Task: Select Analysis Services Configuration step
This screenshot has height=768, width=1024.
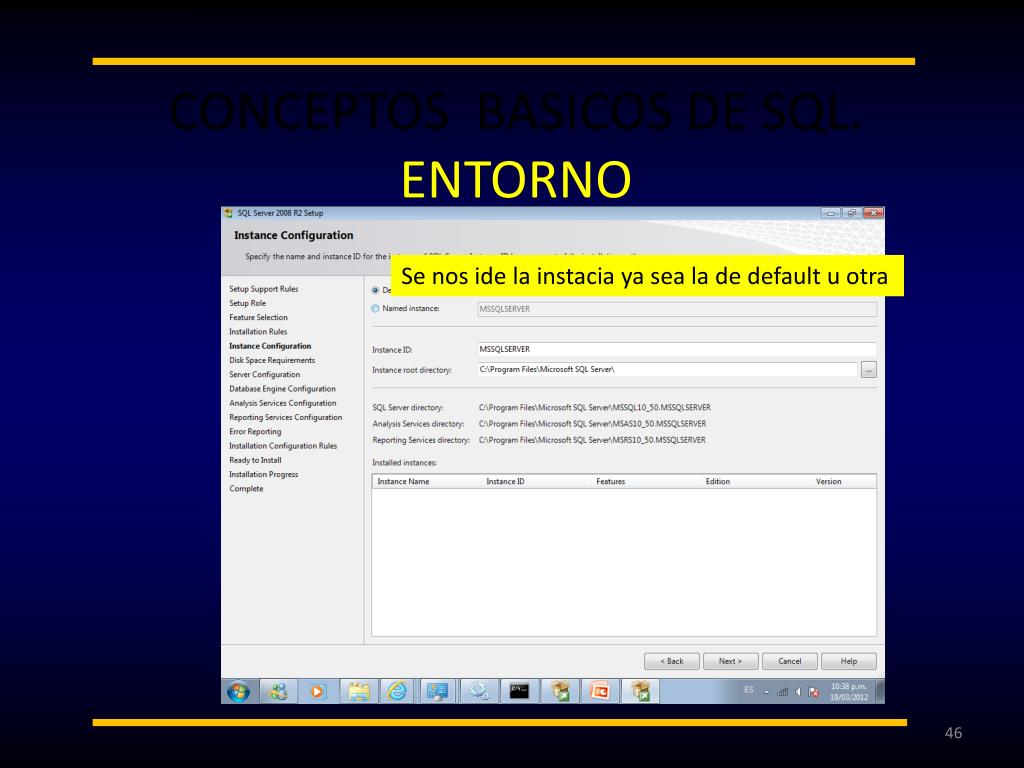Action: click(x=283, y=403)
